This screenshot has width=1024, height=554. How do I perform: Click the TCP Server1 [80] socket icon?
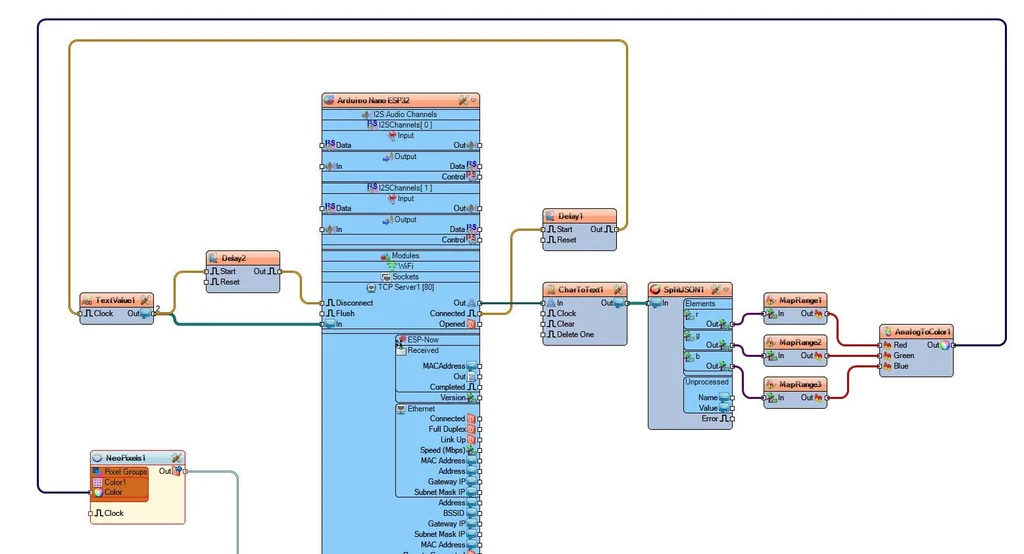(371, 287)
